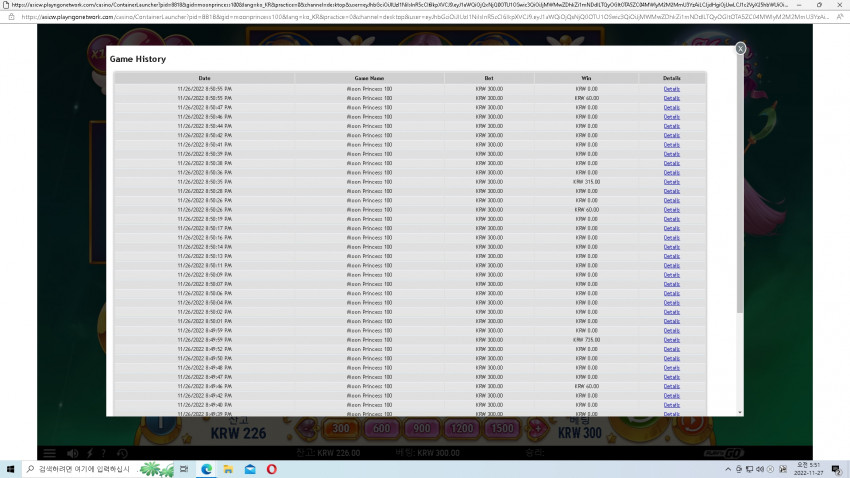Image resolution: width=850 pixels, height=478 pixels.
Task: Open Details for the 8:50:14 PM round
Action: tap(671, 247)
